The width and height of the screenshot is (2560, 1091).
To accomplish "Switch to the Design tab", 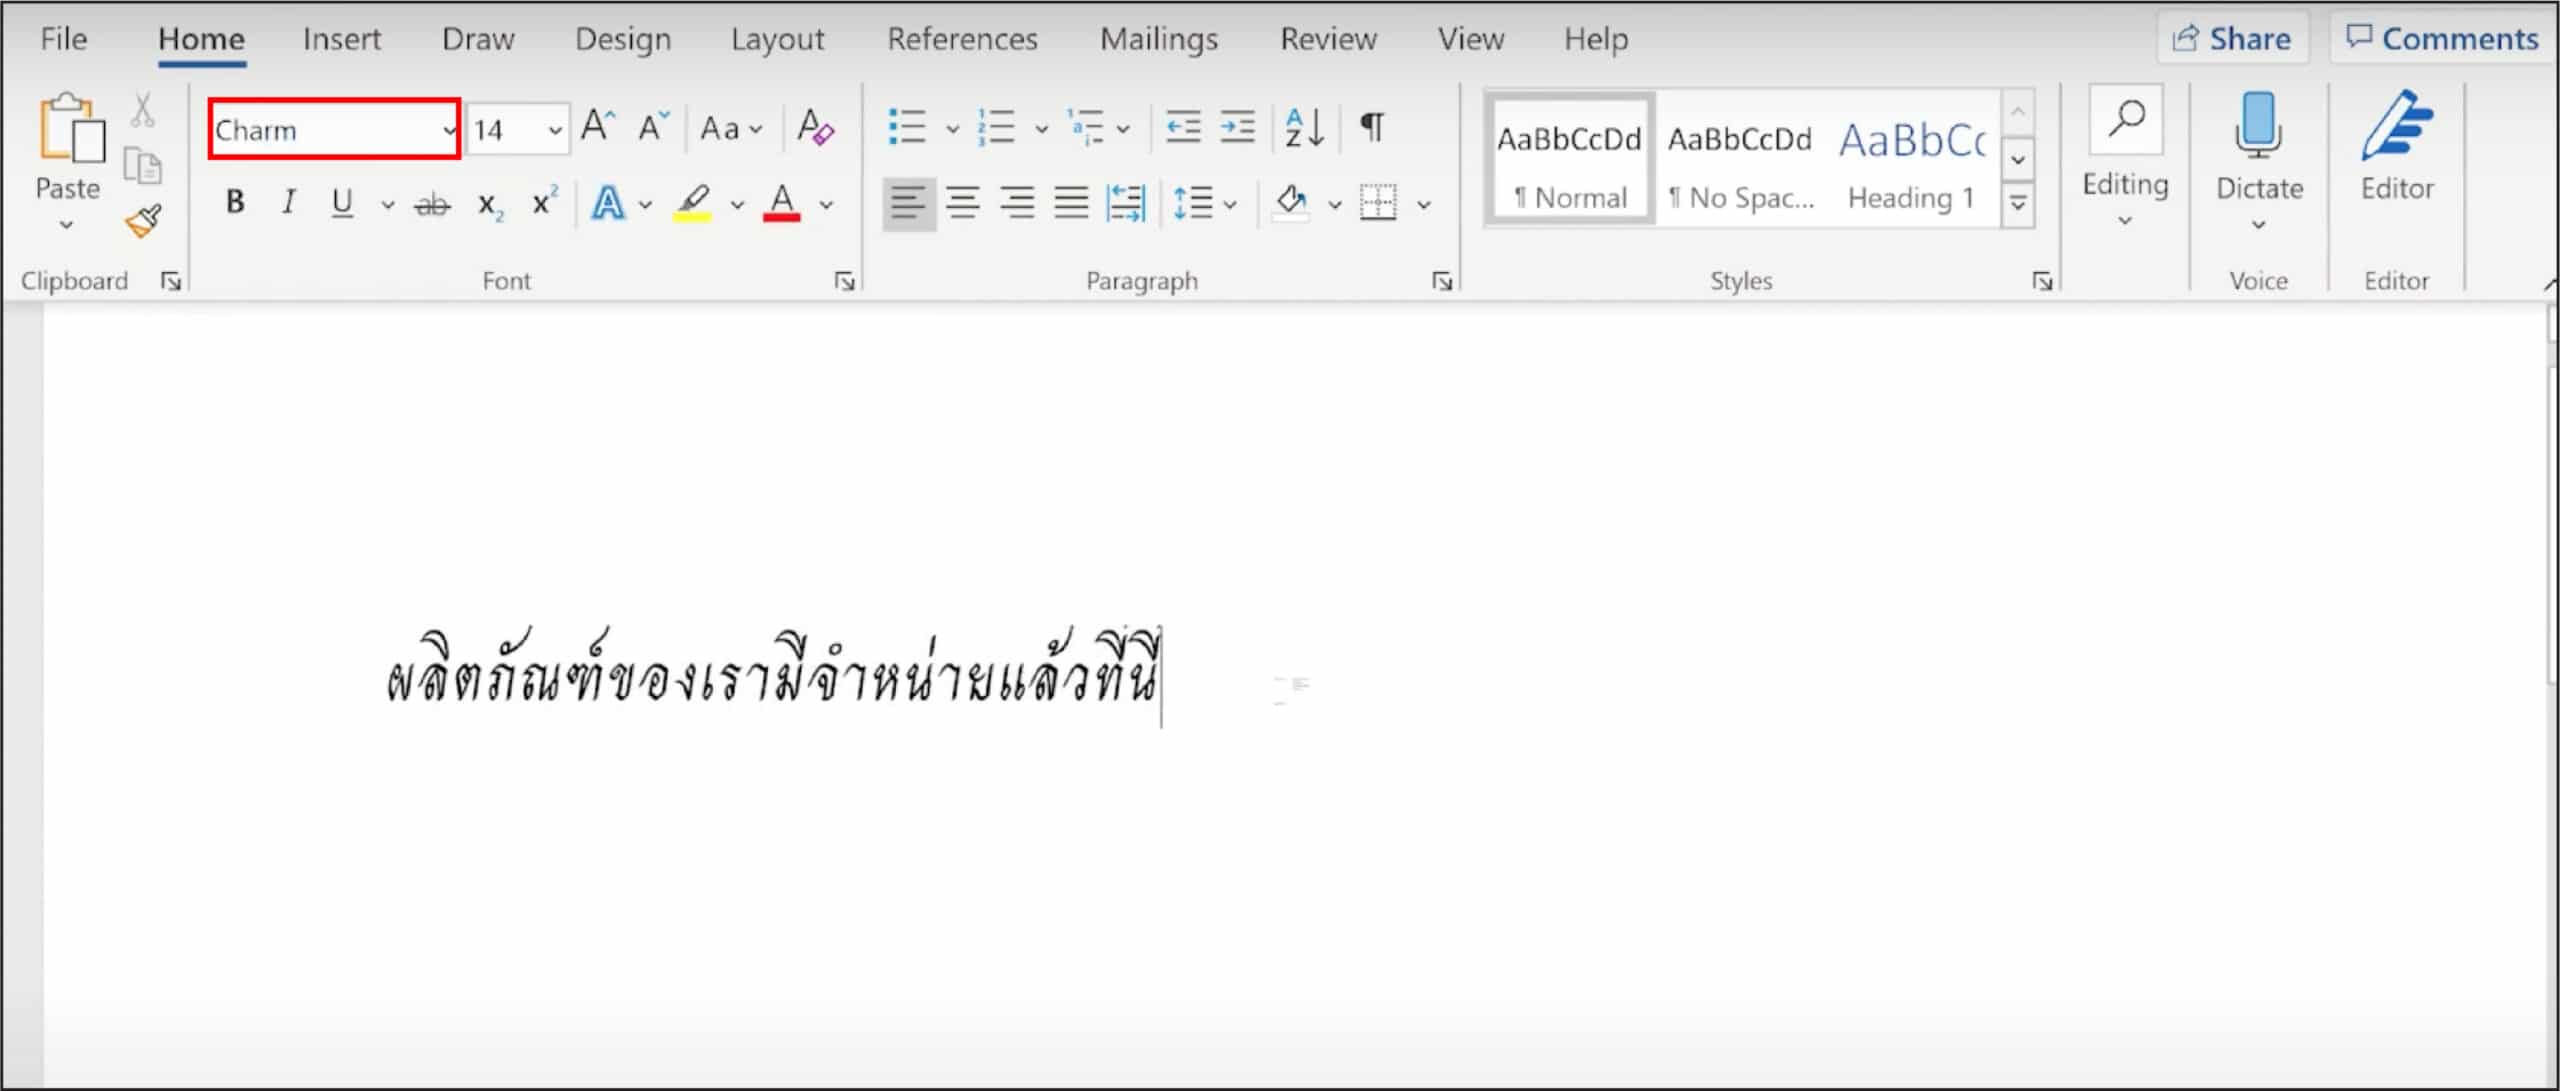I will (623, 39).
